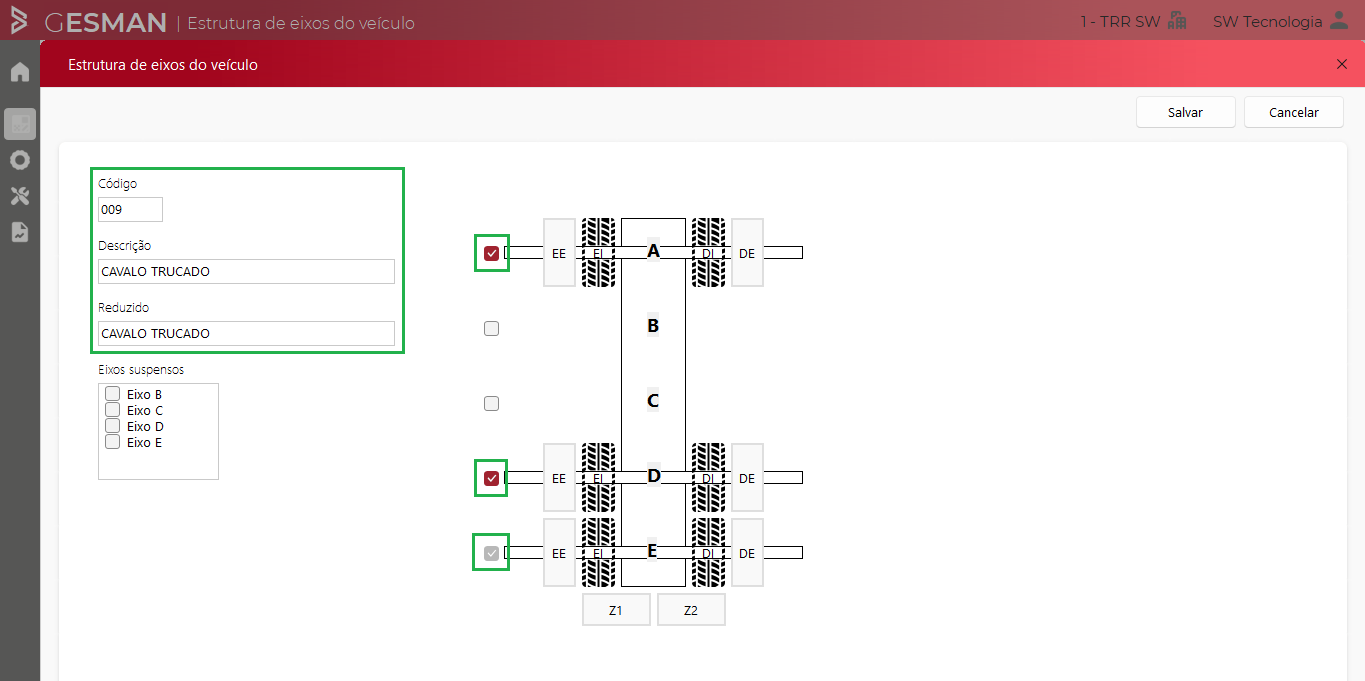This screenshot has height=681, width=1365.
Task: Click the tire/wheel icon in sidebar
Action: tap(19, 160)
